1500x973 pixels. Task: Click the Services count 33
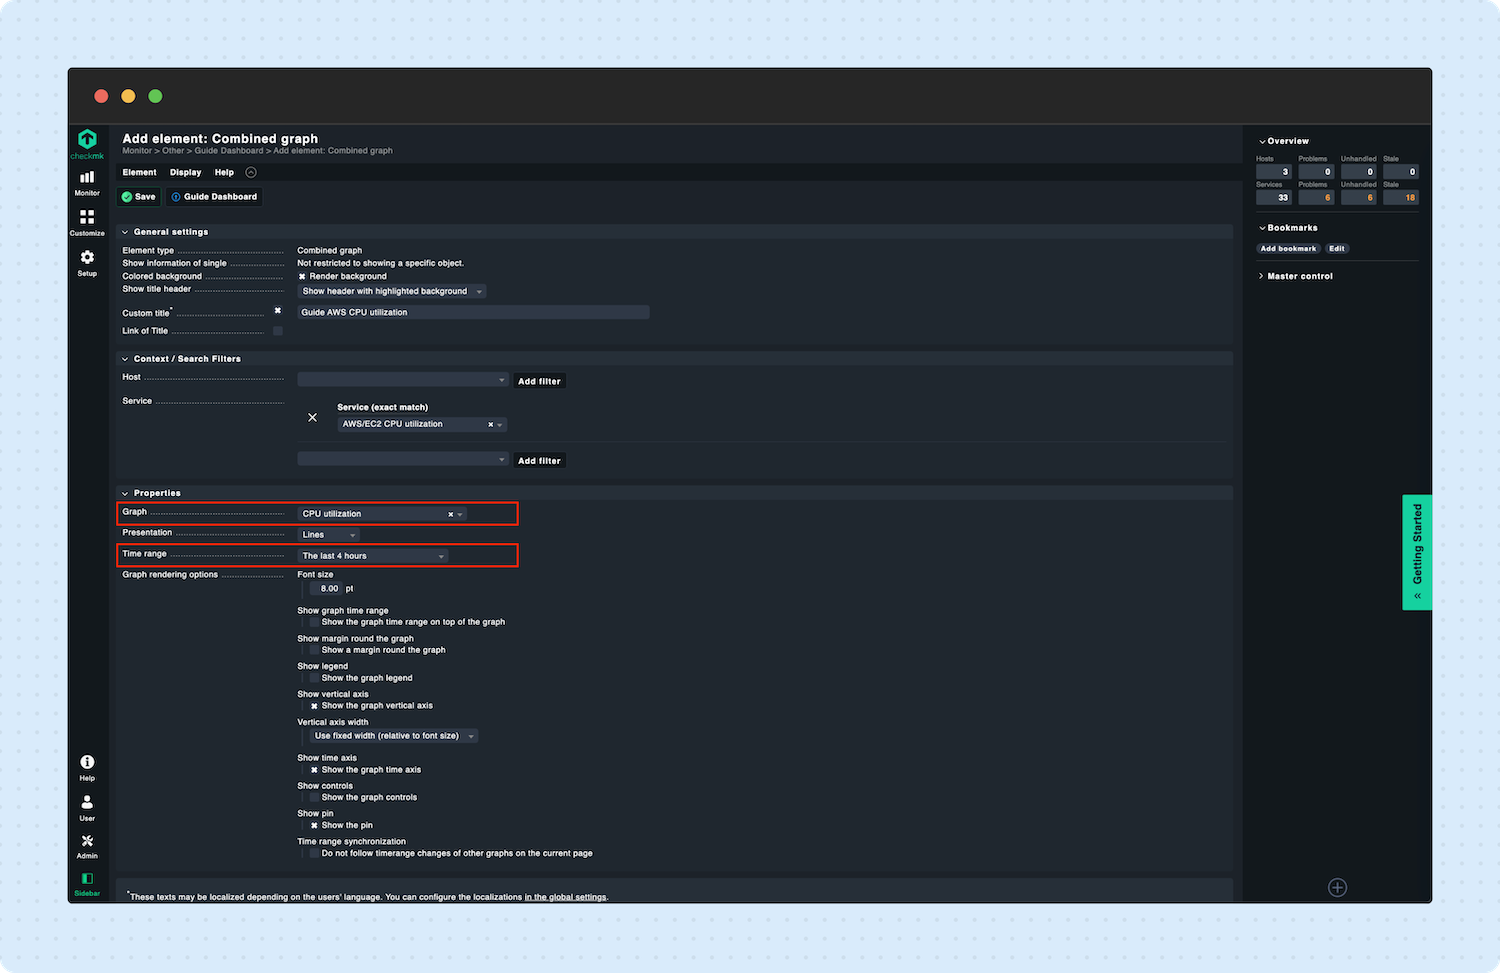coord(1274,198)
